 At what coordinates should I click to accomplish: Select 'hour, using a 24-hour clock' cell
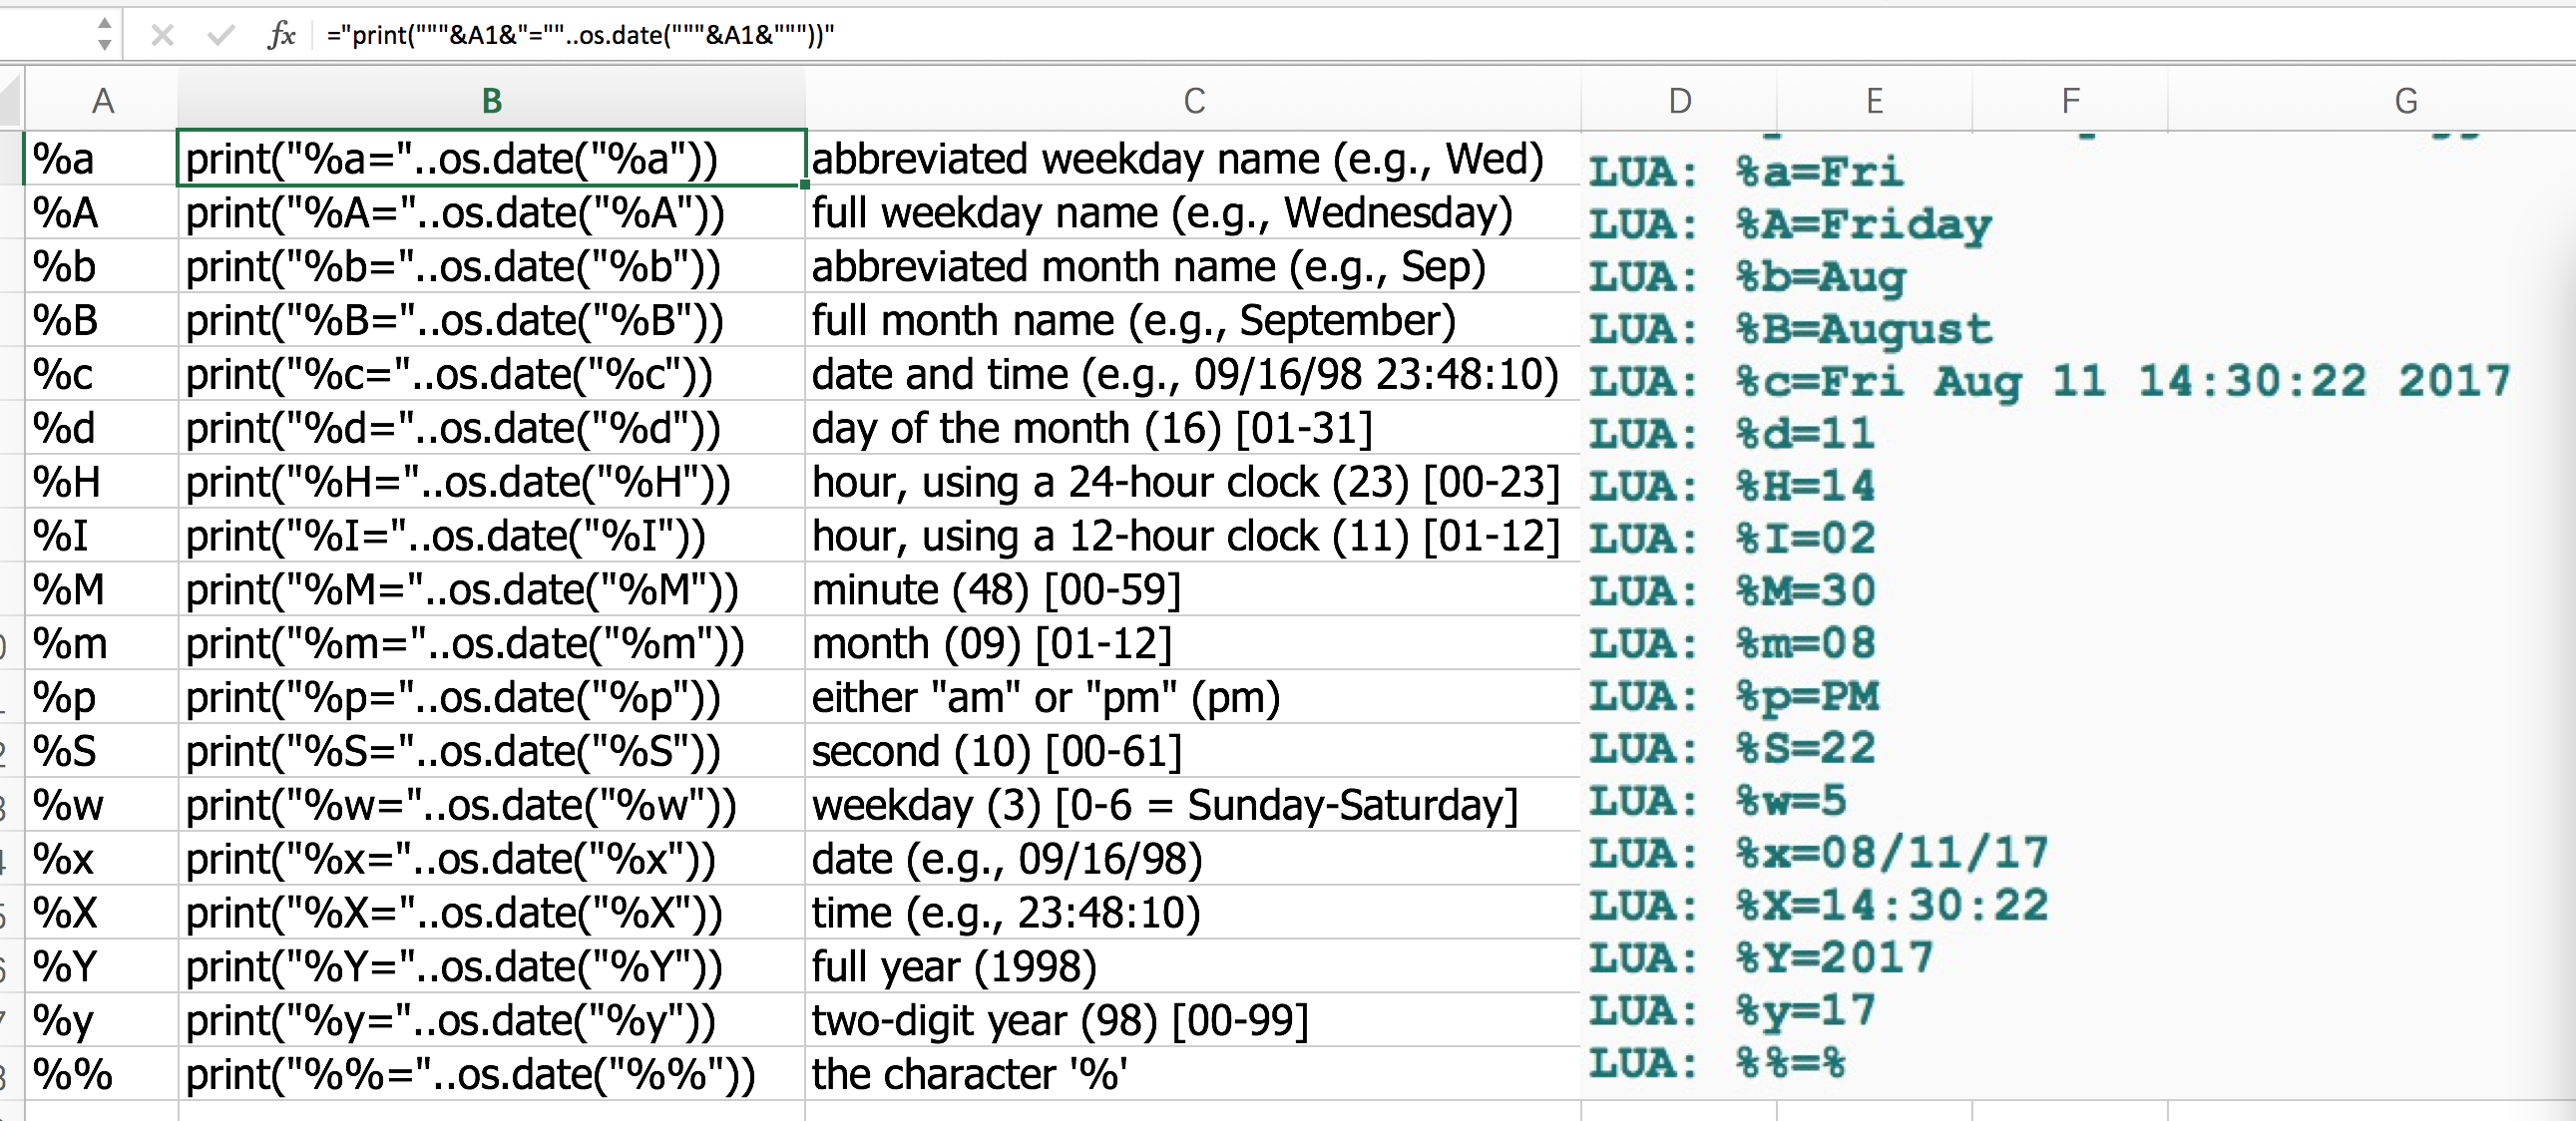1193,482
